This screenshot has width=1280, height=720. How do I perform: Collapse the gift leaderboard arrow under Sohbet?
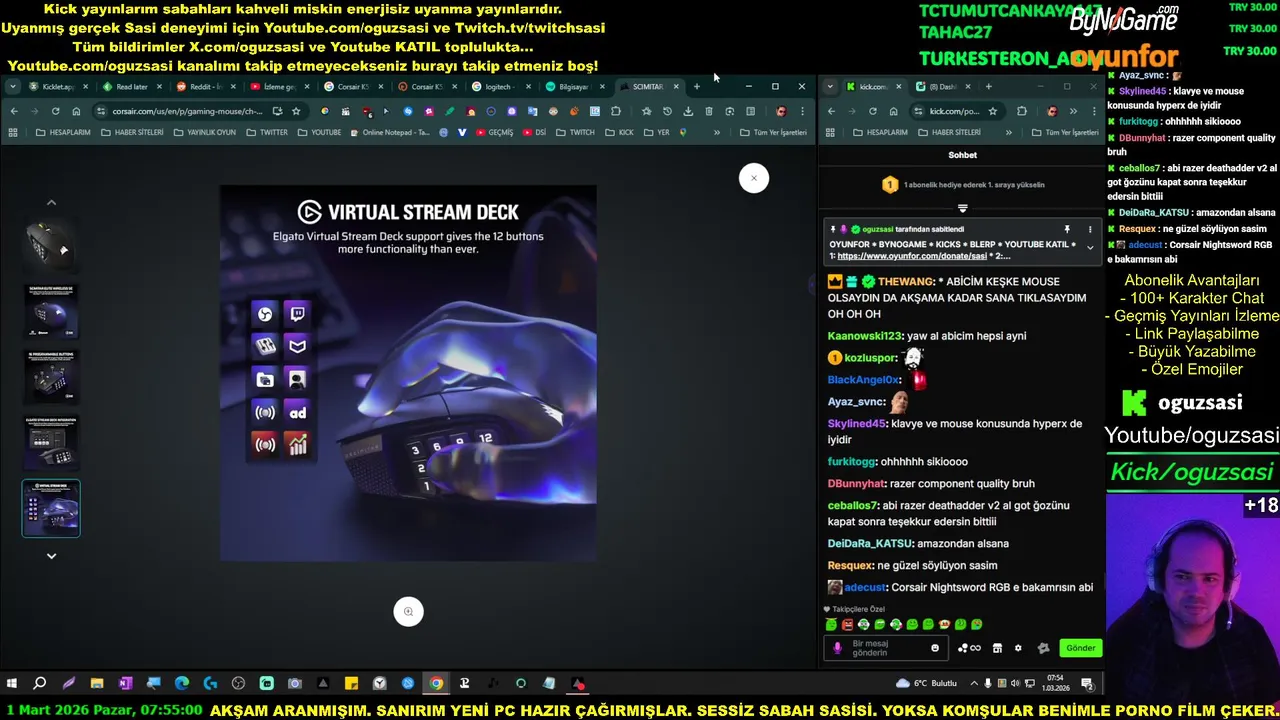coord(962,208)
